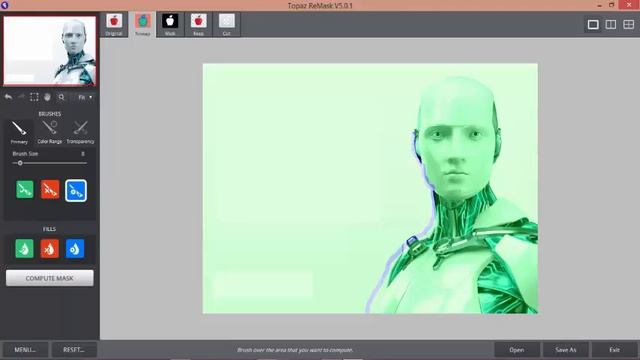Select the Transparency brush

80,132
